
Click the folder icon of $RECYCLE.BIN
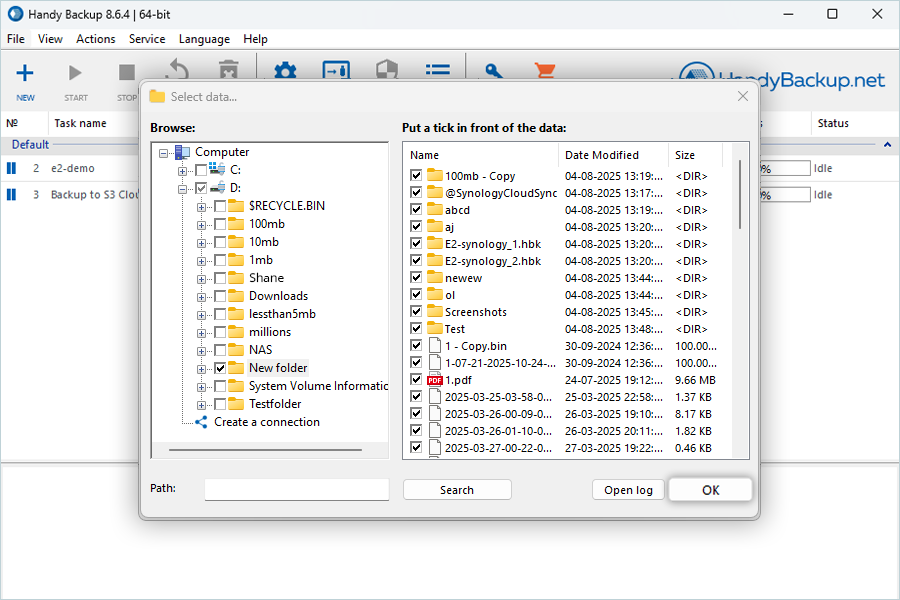236,206
